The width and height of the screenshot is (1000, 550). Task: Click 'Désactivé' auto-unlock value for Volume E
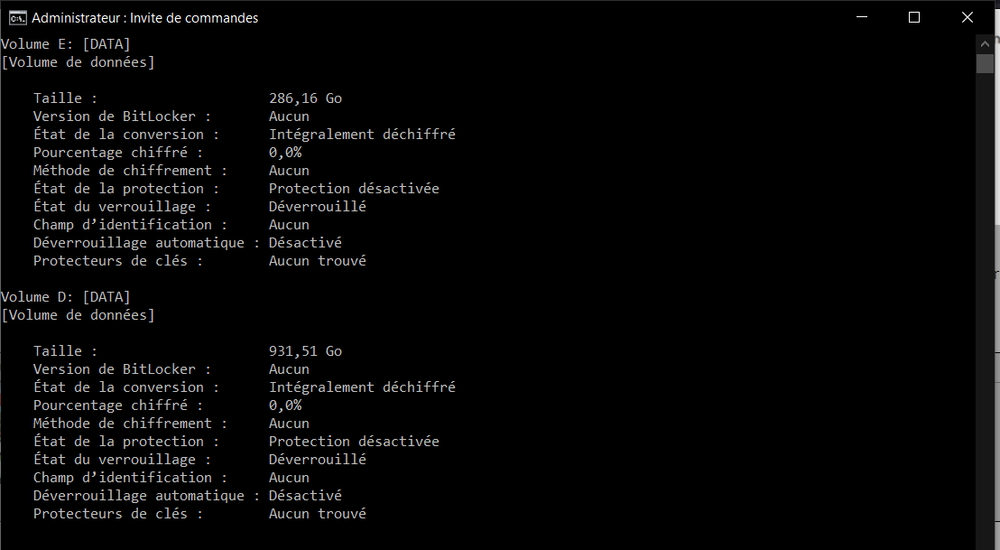pyautogui.click(x=305, y=242)
